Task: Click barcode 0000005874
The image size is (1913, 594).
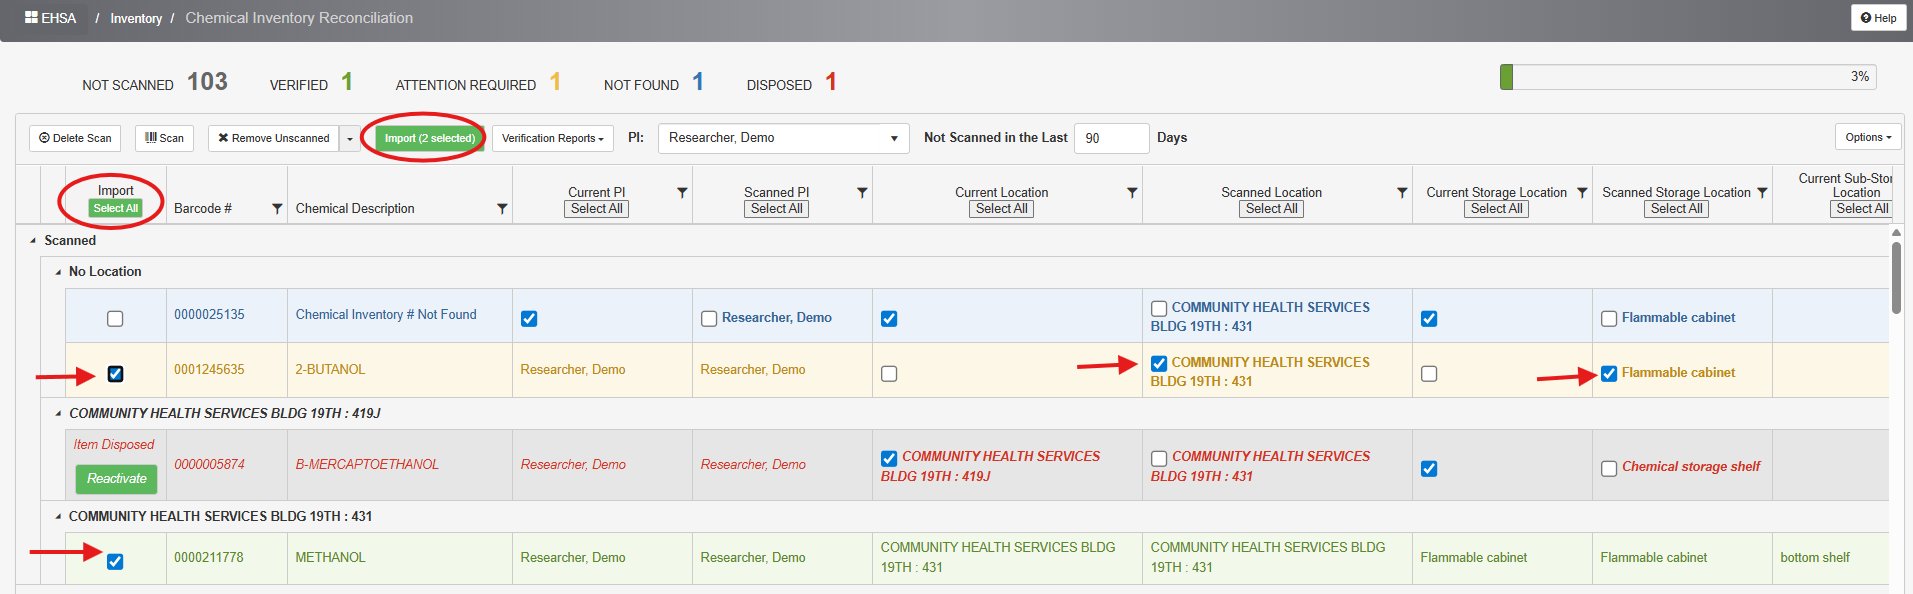Action: [x=209, y=465]
